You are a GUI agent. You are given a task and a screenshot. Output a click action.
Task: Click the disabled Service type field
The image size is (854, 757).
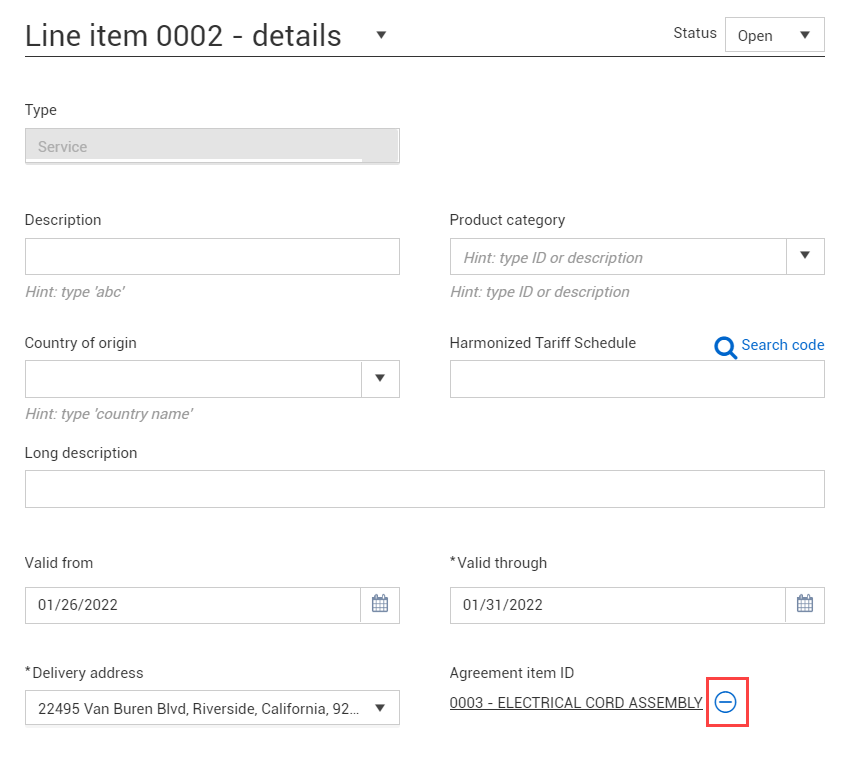point(212,146)
